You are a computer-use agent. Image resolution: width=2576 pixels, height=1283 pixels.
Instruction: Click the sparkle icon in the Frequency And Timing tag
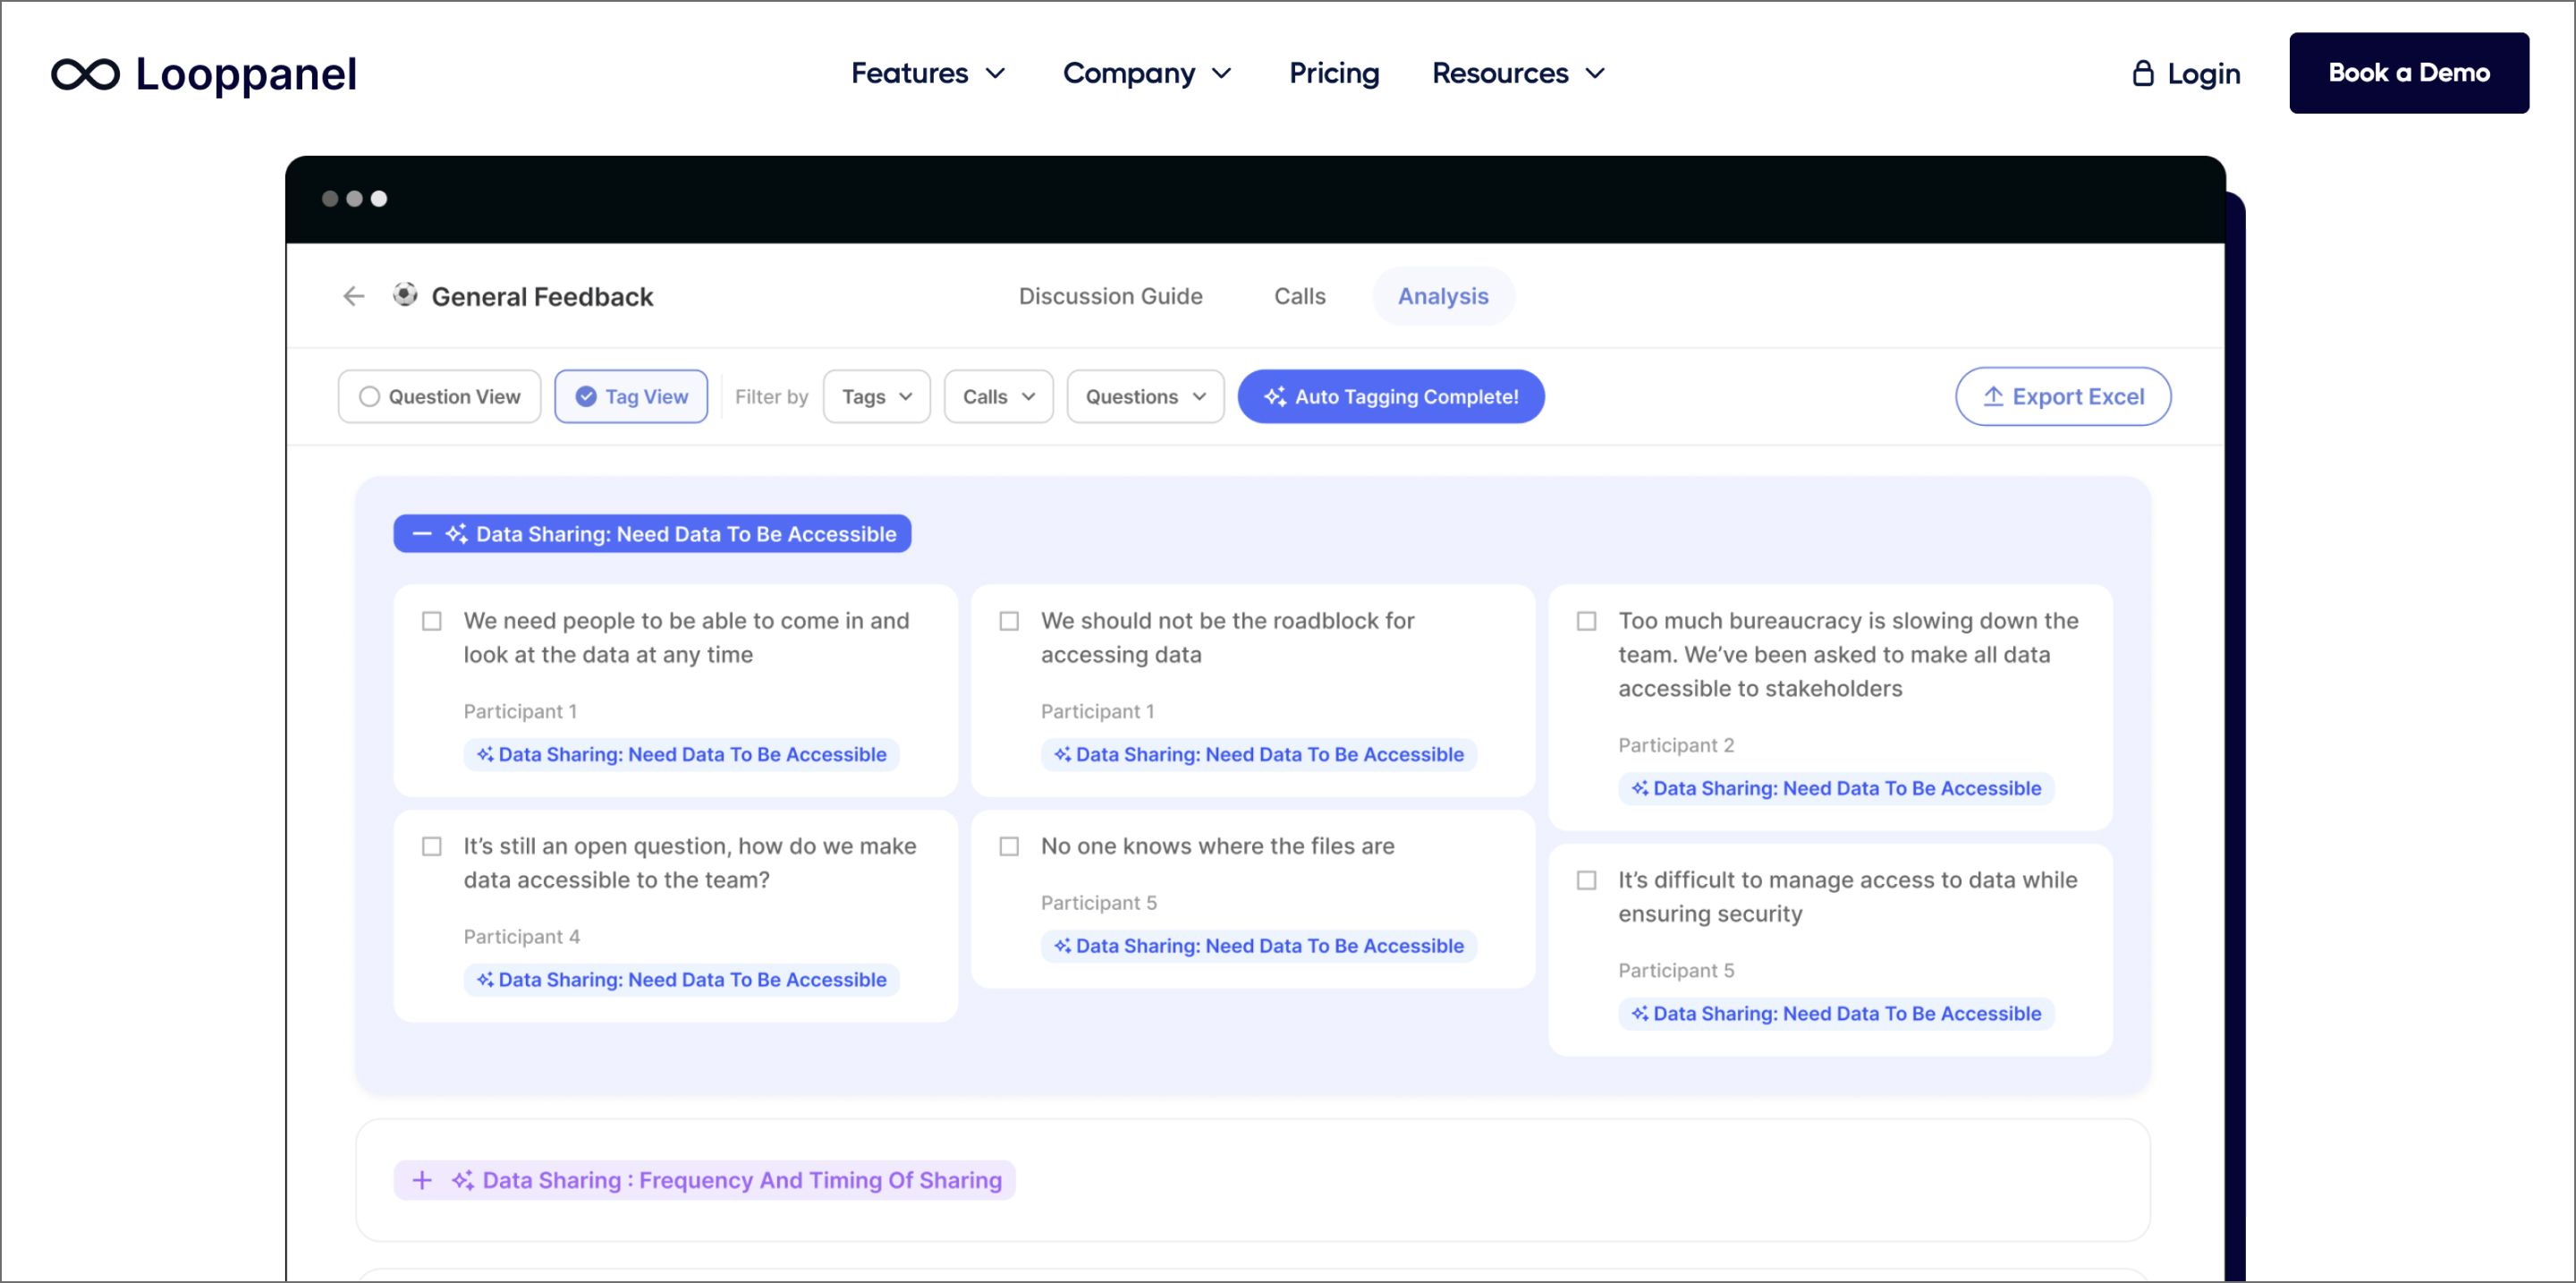coord(462,1180)
